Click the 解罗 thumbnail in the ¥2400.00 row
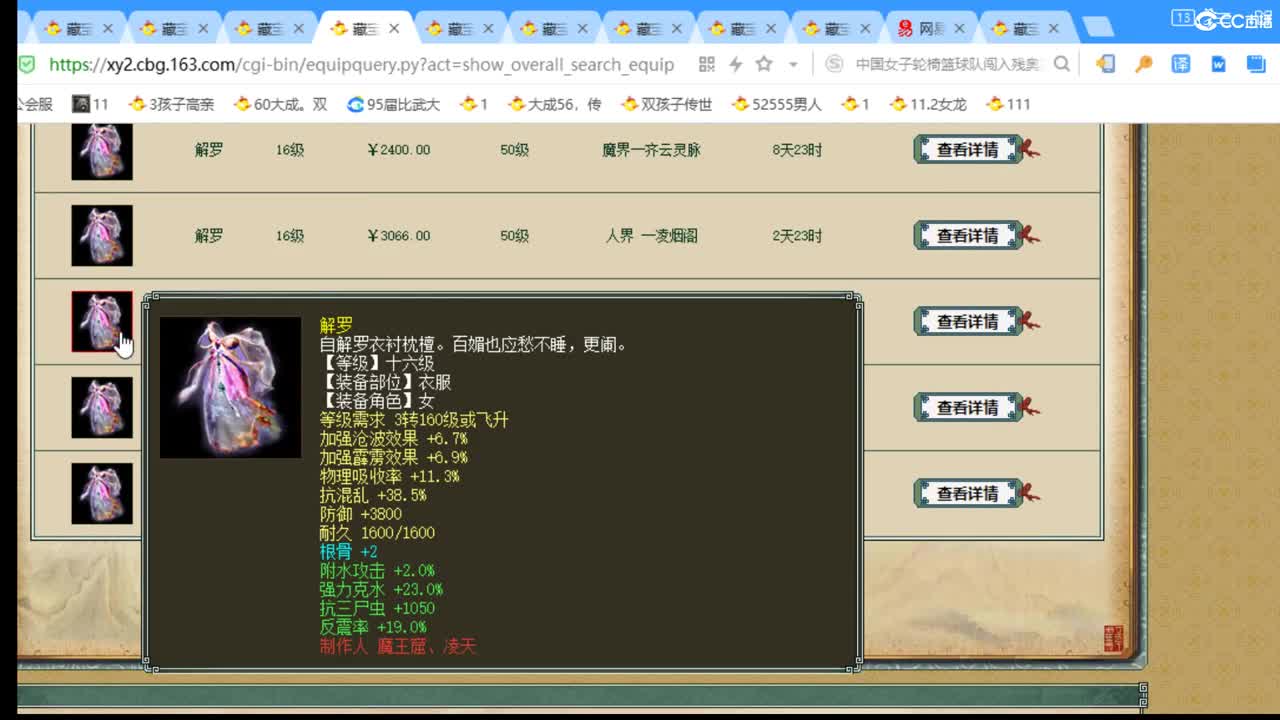The height and width of the screenshot is (720, 1280). [x=102, y=150]
